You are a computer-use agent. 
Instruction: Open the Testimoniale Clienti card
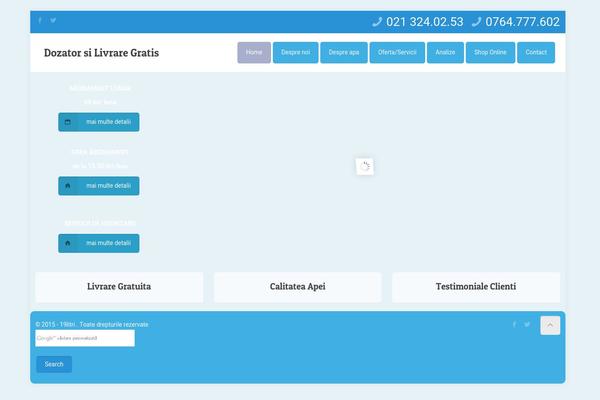476,287
